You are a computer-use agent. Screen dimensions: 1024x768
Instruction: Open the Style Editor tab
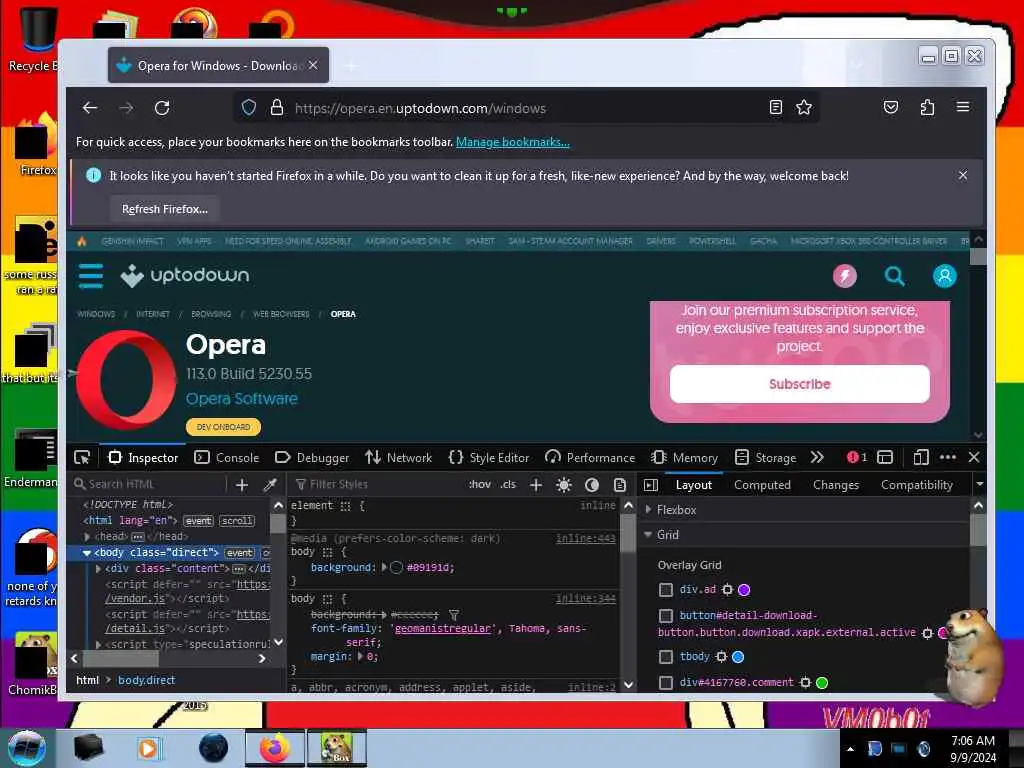(x=489, y=457)
